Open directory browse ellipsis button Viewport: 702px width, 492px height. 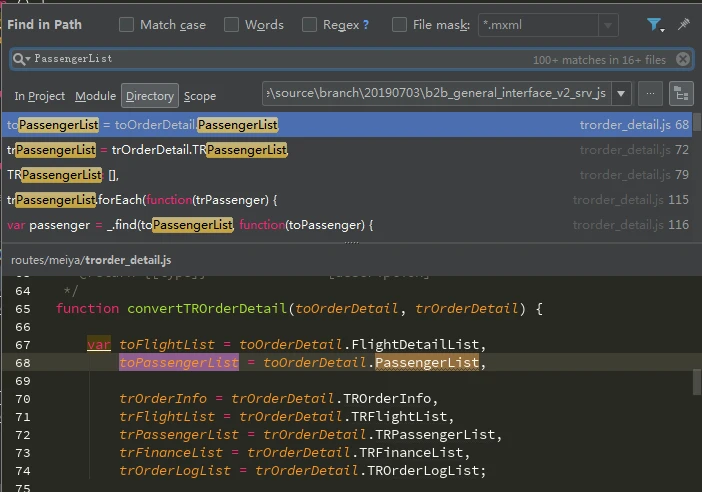tap(650, 94)
